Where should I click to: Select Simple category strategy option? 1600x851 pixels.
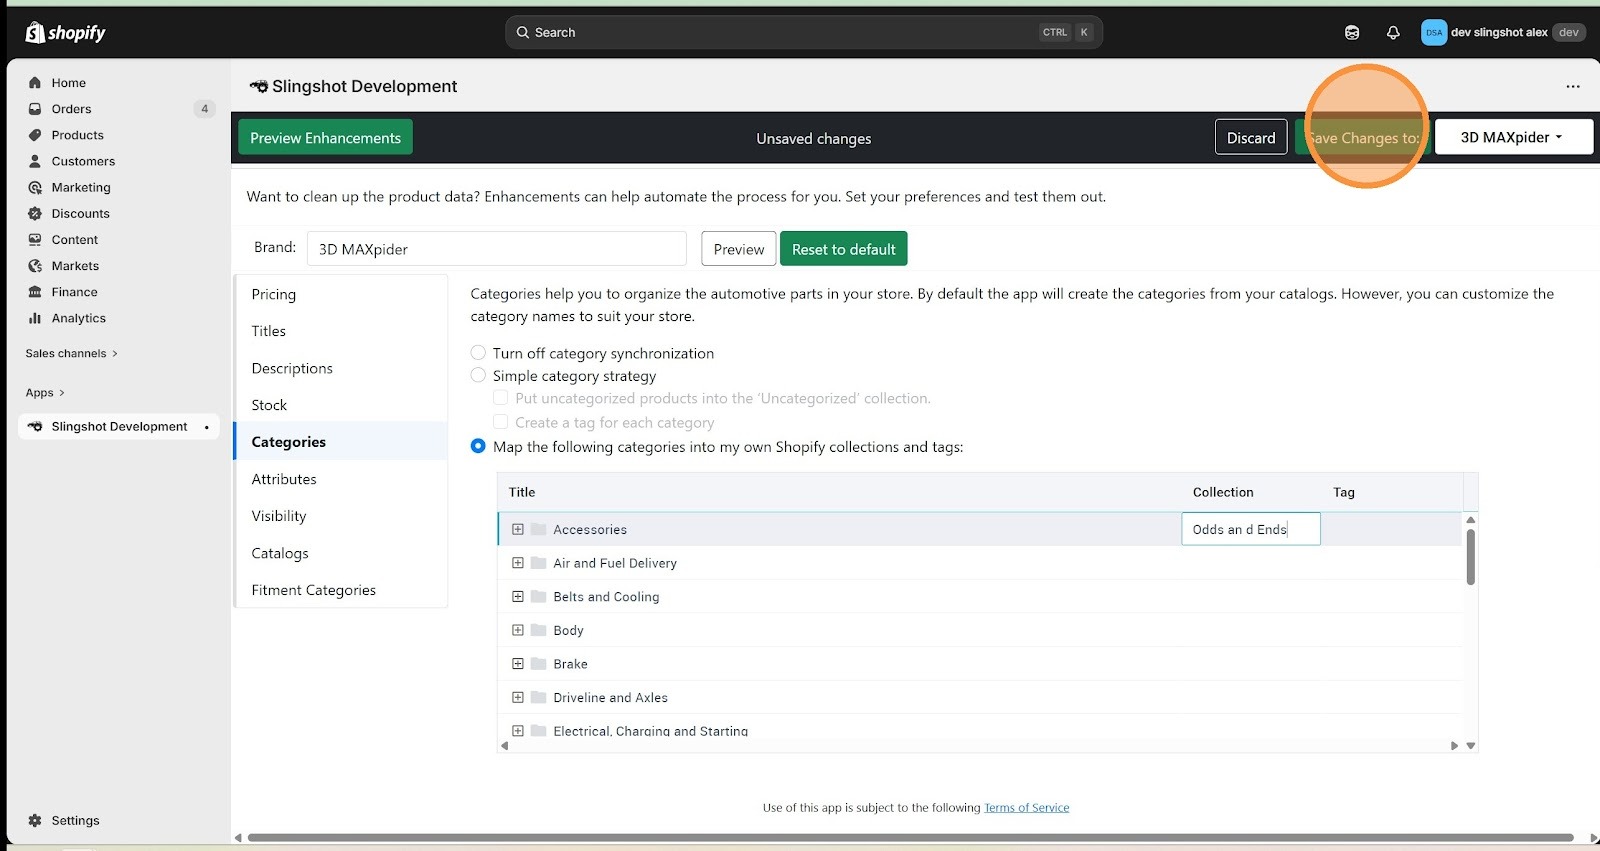pos(478,375)
